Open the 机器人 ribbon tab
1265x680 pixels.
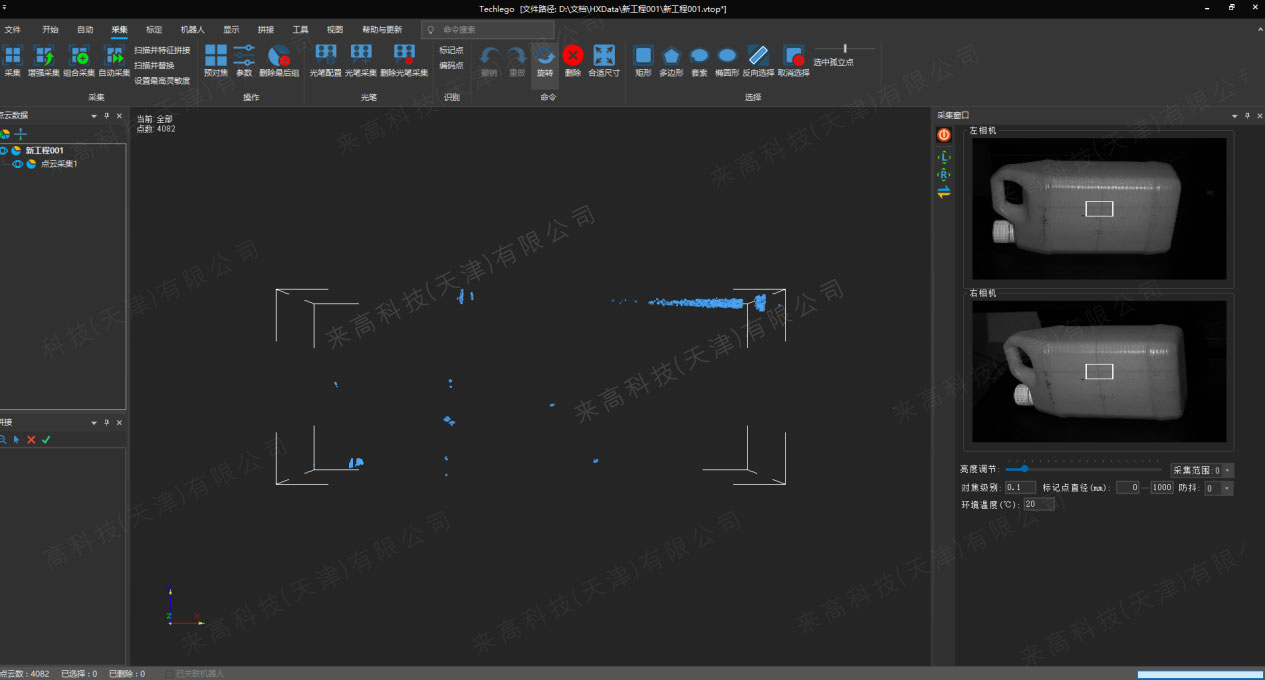193,30
